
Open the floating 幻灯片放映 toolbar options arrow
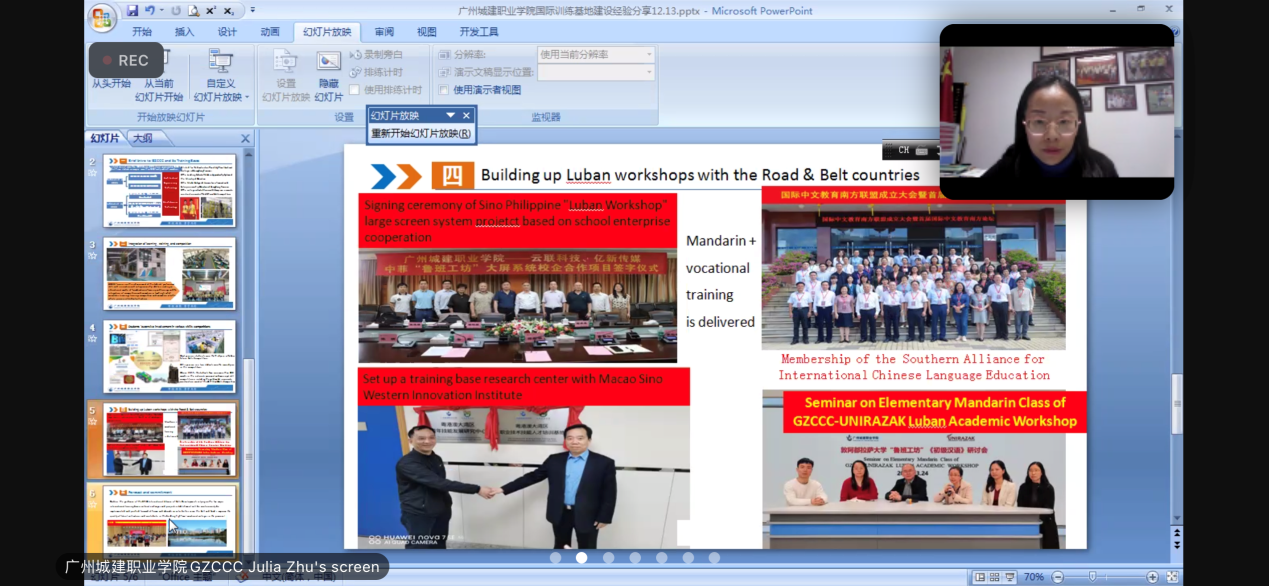450,116
